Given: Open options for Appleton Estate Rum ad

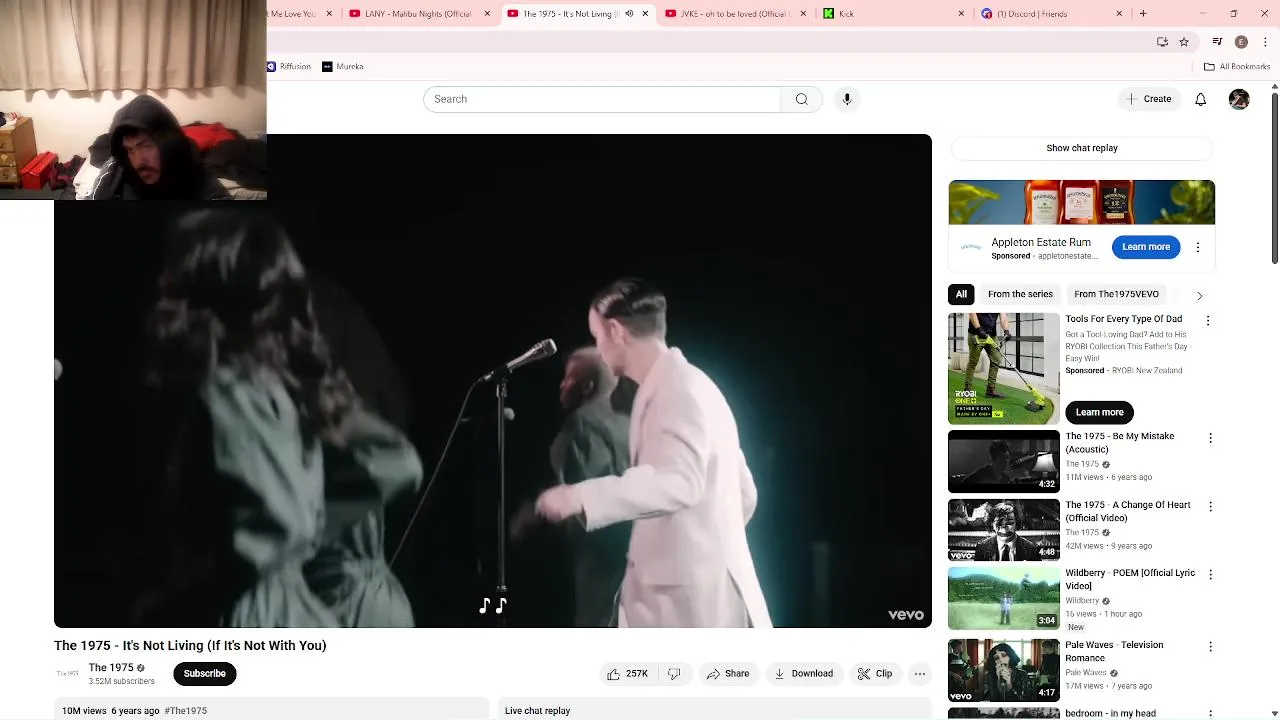Looking at the screenshot, I should point(1198,247).
